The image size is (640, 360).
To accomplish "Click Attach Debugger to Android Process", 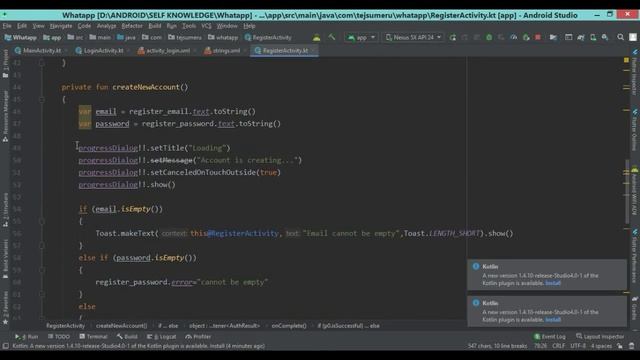I will pos(526,38).
